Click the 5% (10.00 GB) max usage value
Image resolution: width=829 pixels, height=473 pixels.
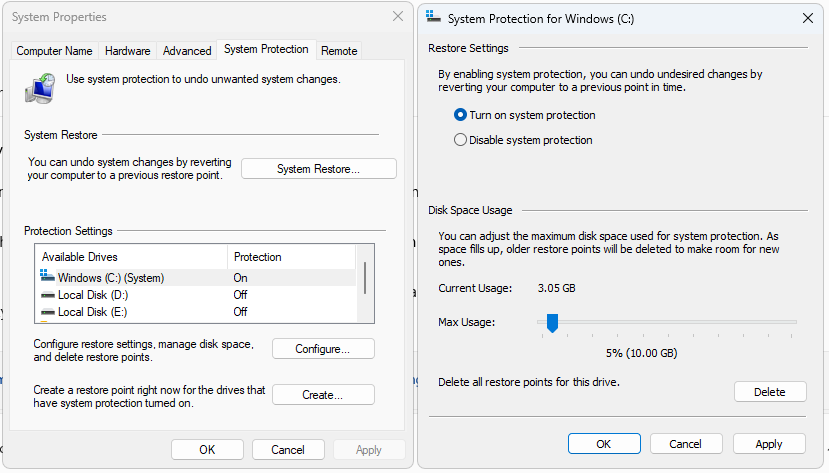click(641, 353)
